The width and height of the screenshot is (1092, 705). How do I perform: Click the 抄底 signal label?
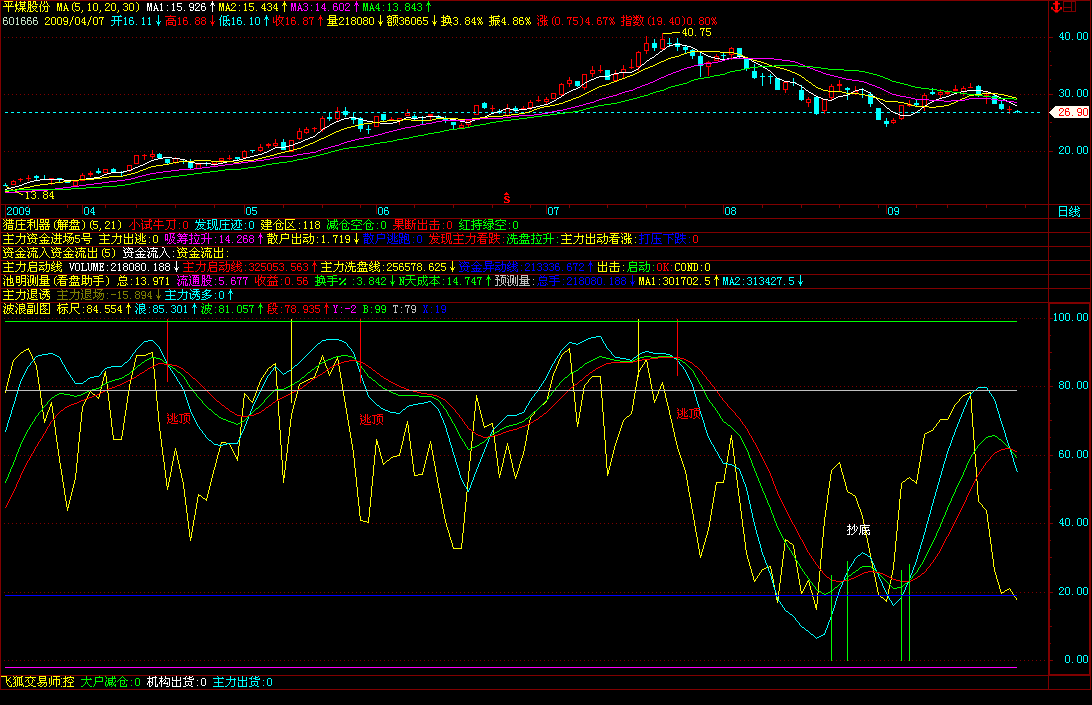click(x=858, y=530)
